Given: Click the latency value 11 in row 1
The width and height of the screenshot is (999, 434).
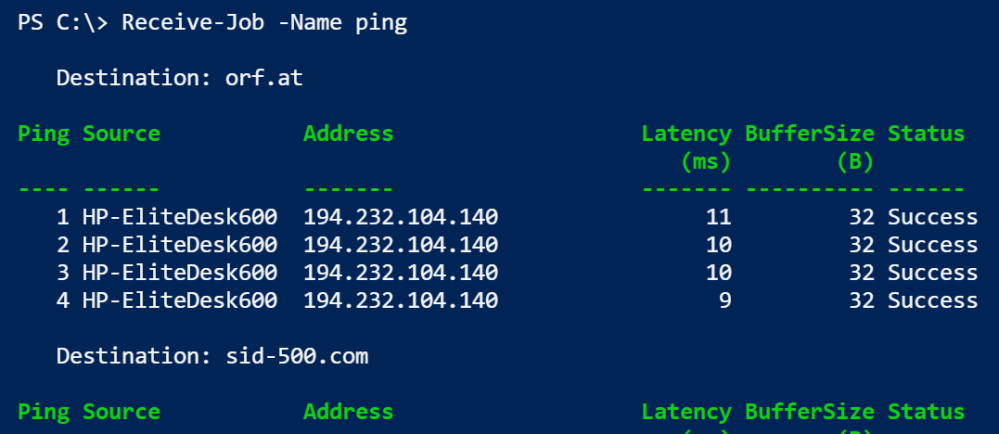Looking at the screenshot, I should [719, 217].
